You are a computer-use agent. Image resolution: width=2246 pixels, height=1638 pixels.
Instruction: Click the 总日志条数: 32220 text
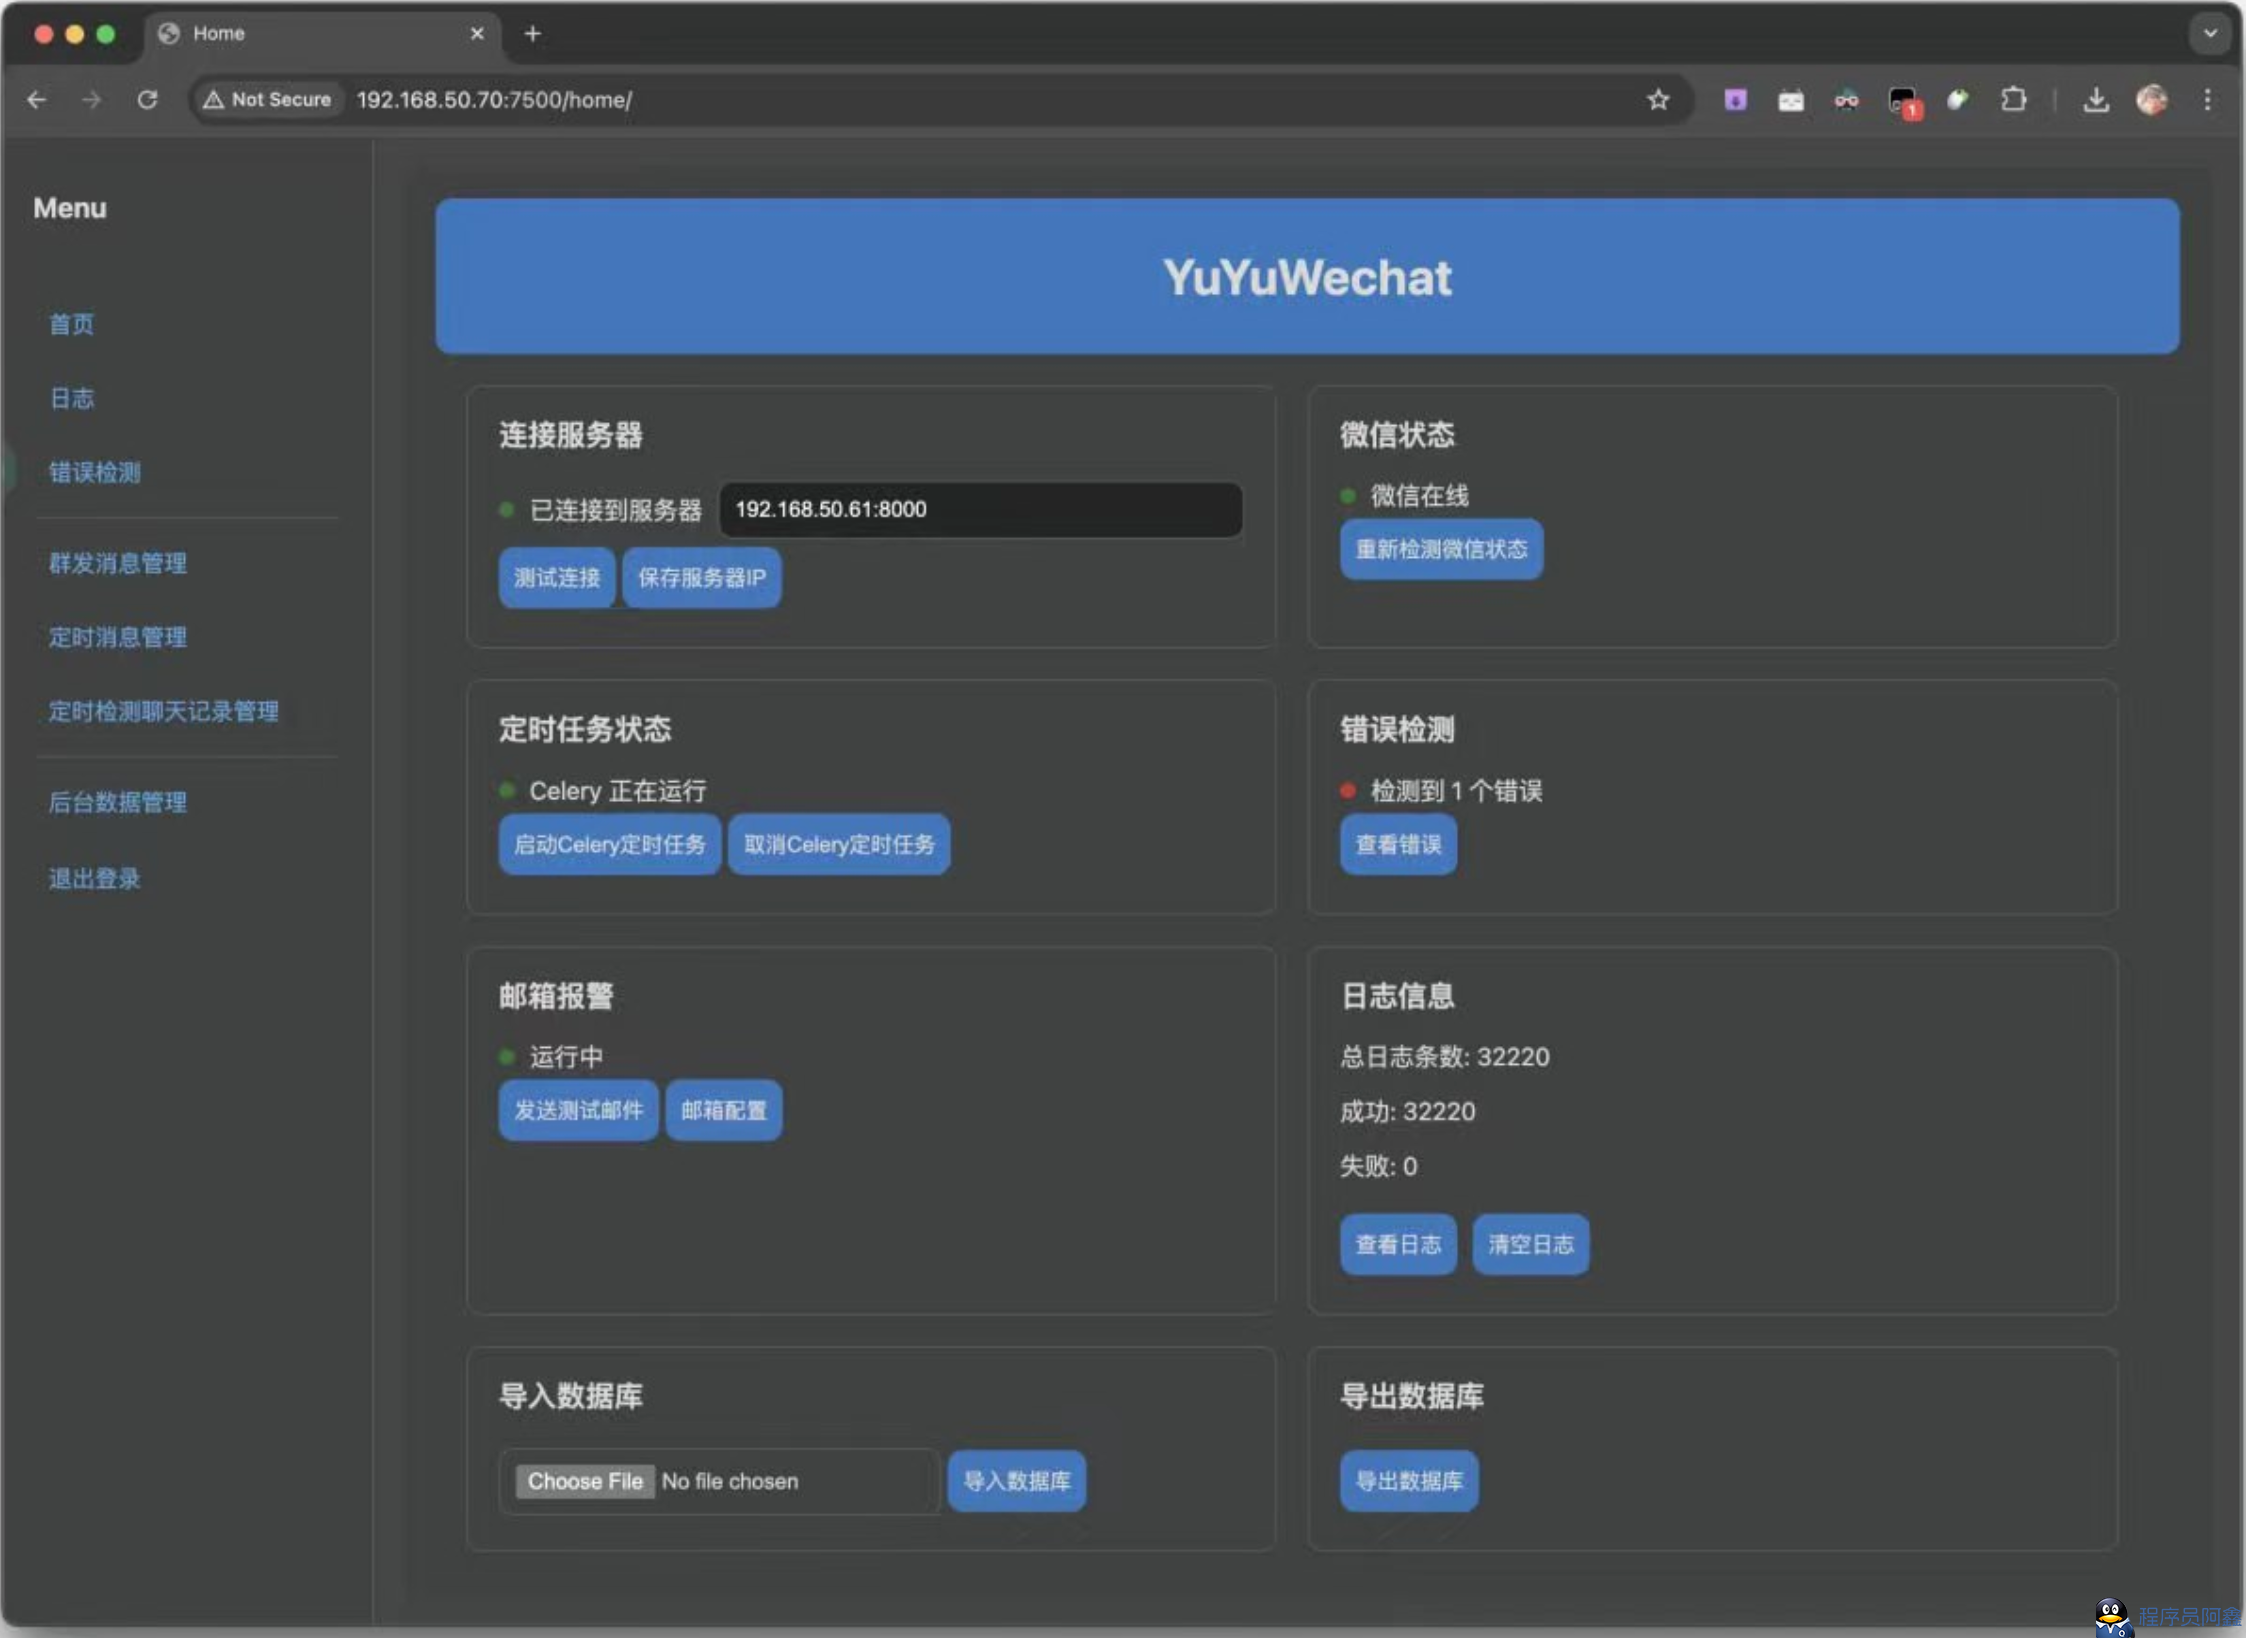coord(1445,1057)
